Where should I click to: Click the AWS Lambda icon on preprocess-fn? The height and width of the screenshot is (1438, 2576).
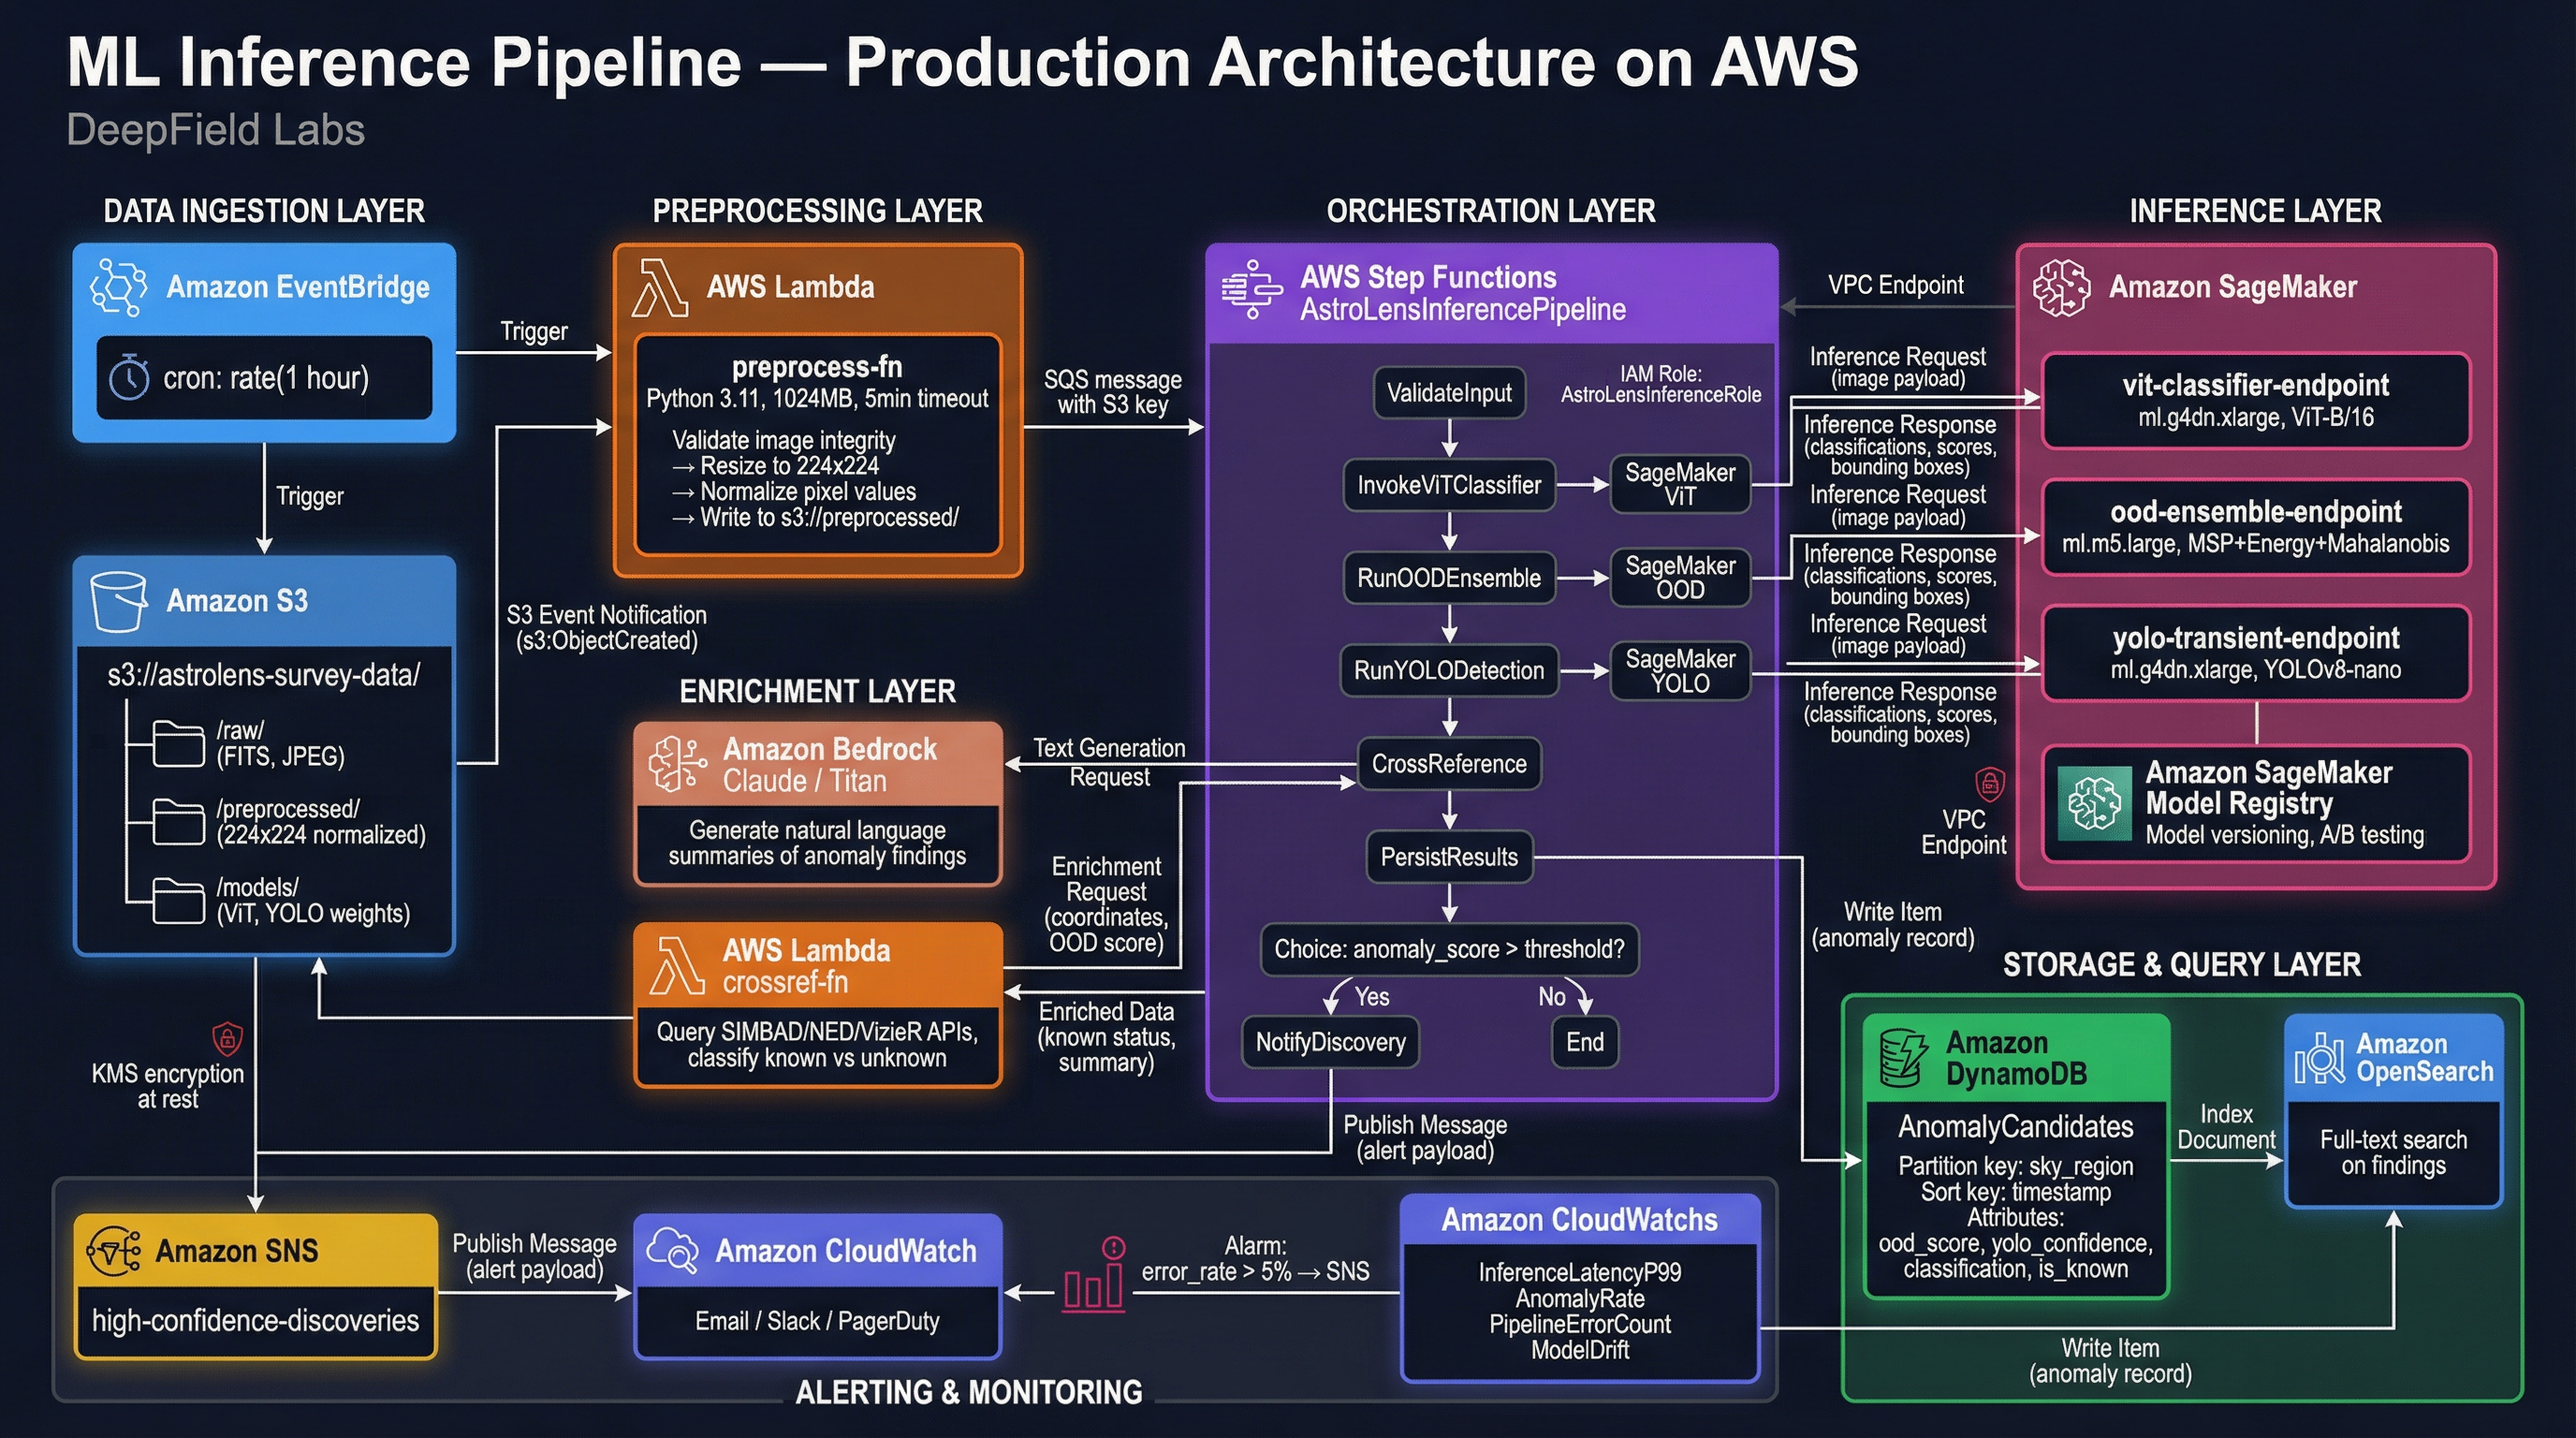tap(659, 287)
